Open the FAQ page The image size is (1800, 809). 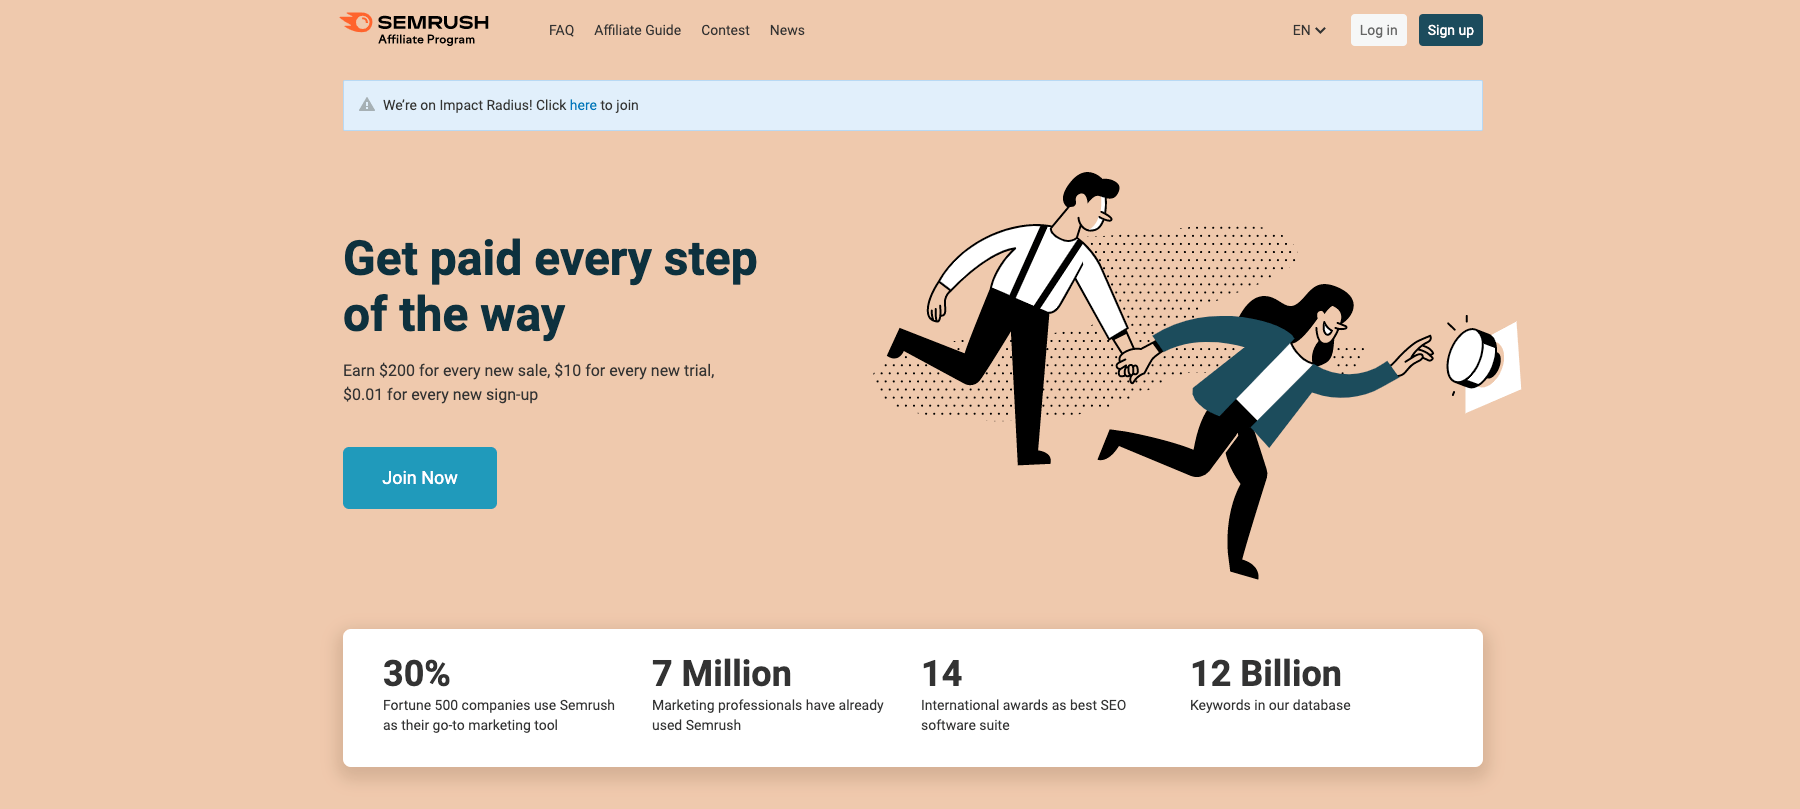(x=561, y=30)
